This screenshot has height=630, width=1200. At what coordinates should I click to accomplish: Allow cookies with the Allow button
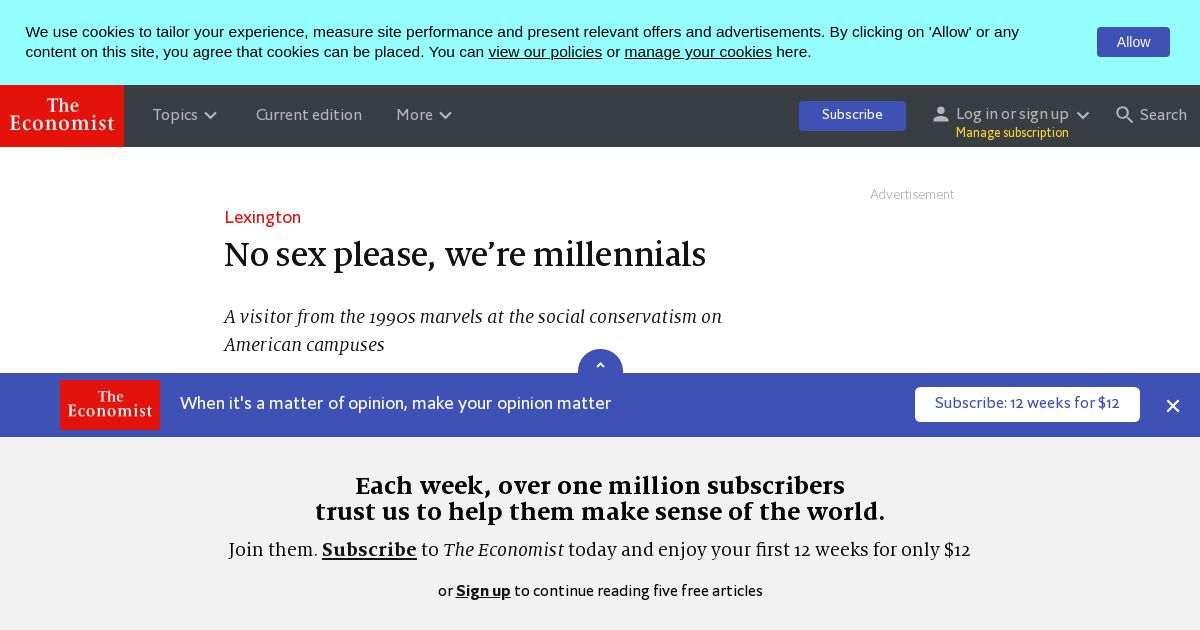click(1132, 42)
